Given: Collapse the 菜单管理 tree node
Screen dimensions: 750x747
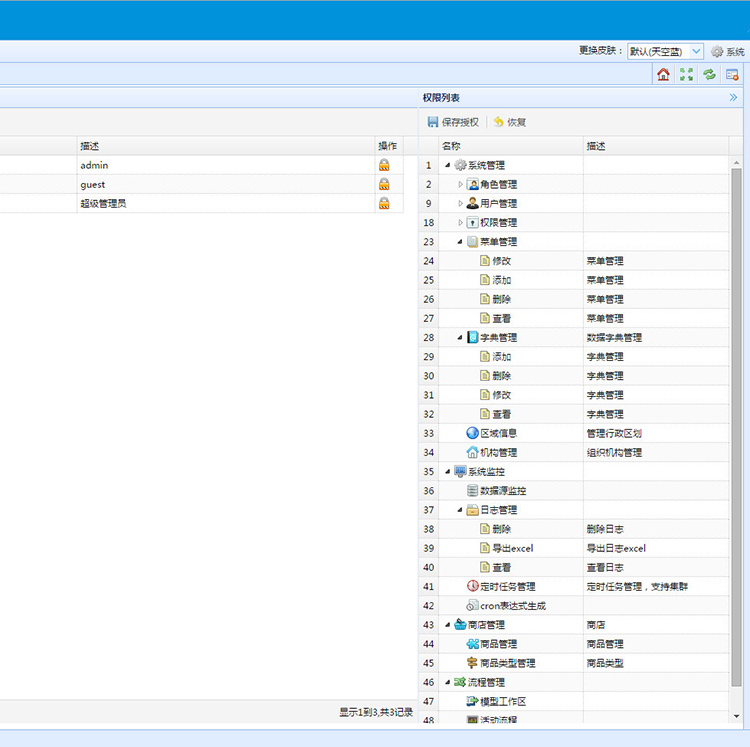Looking at the screenshot, I should pos(460,242).
